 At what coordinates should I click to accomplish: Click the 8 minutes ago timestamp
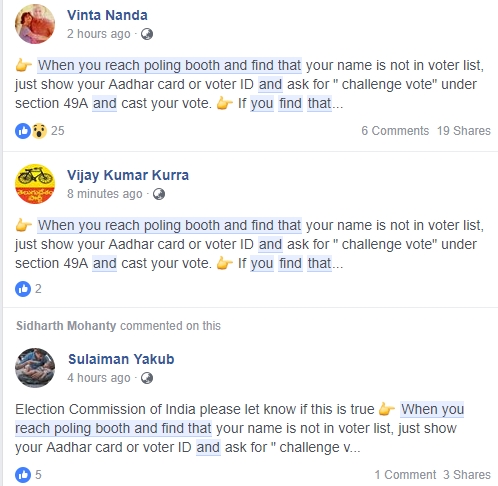[105, 194]
